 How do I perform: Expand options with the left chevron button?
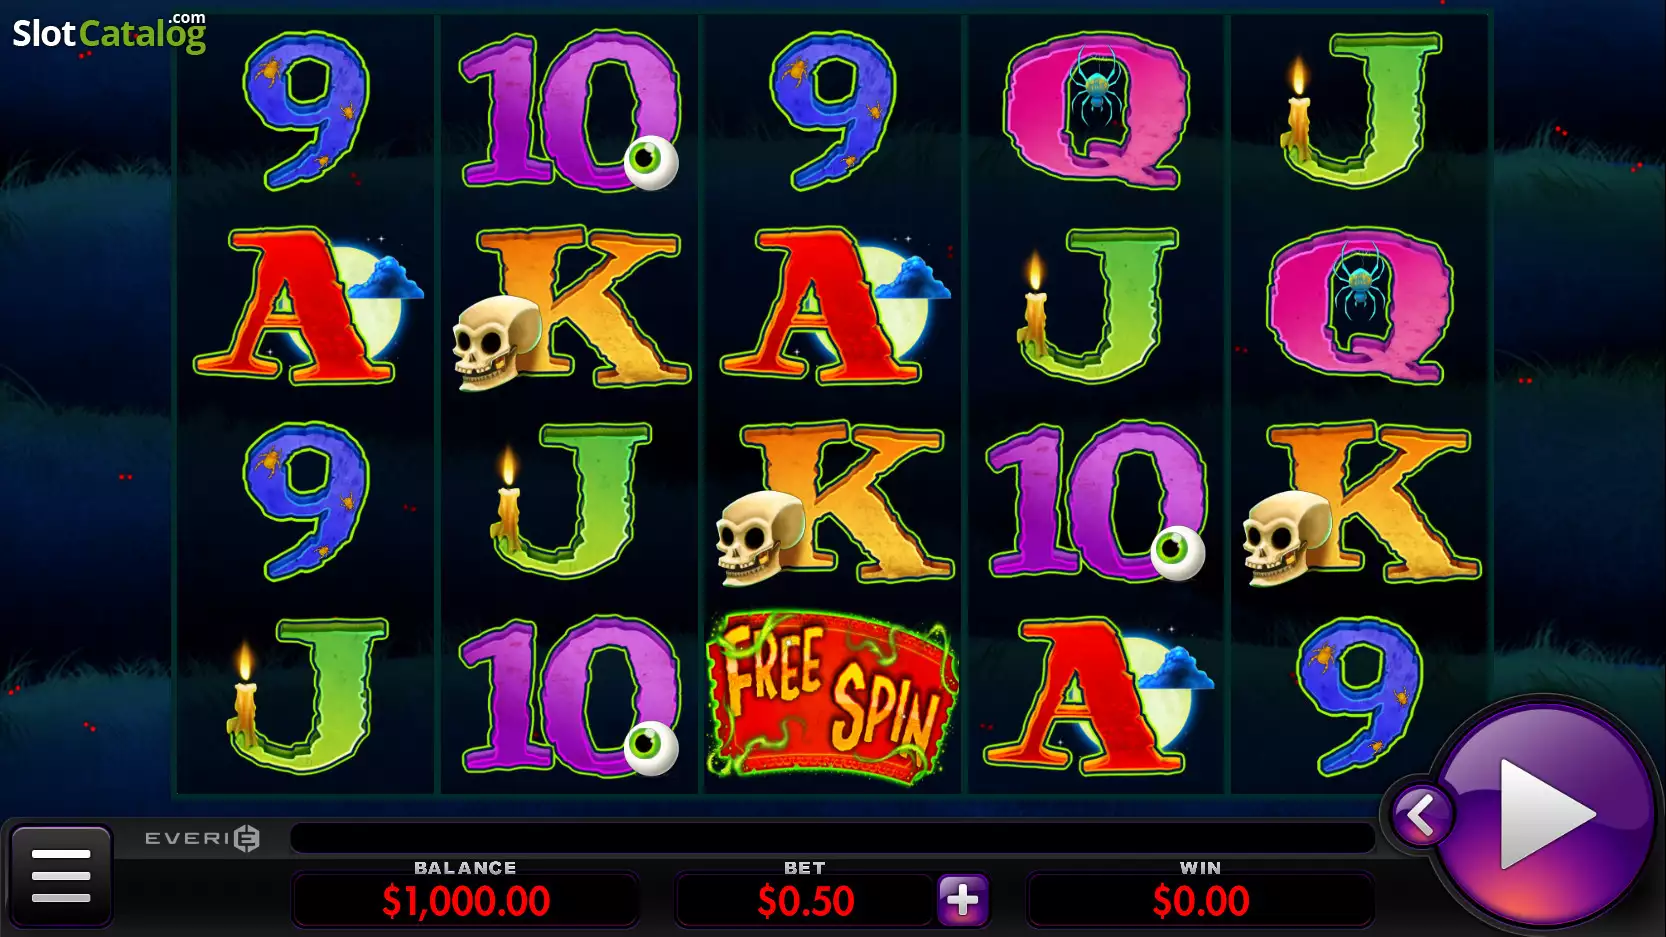click(1421, 815)
